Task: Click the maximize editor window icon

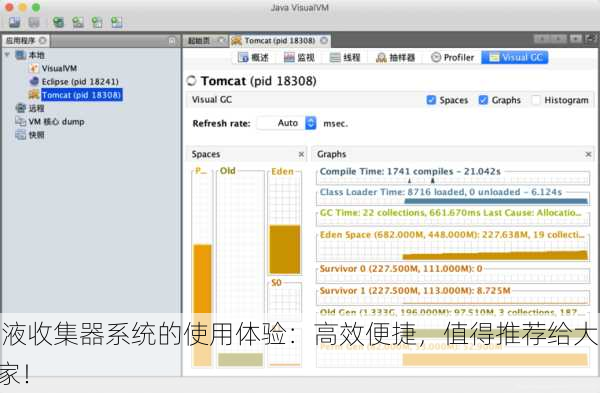Action: coord(591,39)
